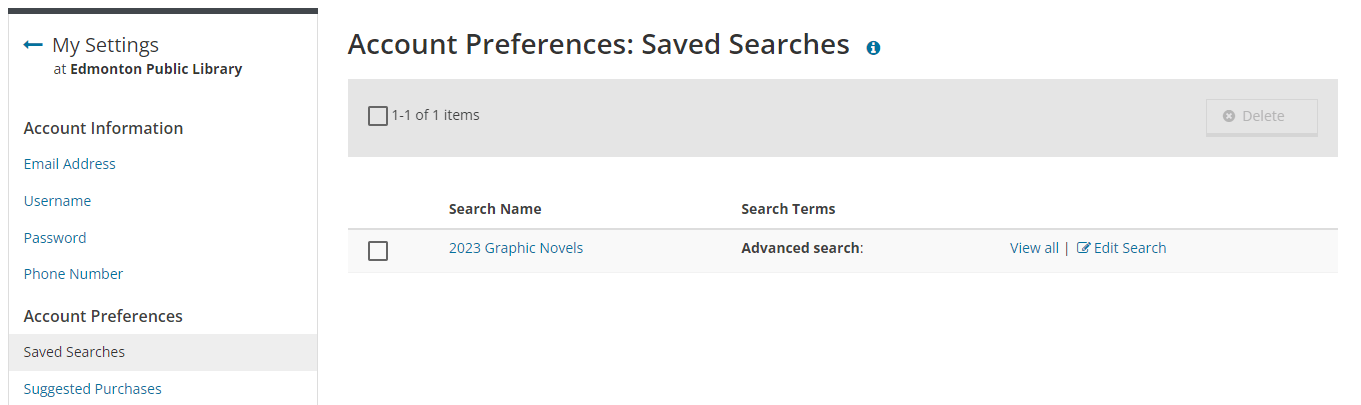Viewport: 1361px width, 405px height.
Task: Click the back arrow beside My Settings
Action: click(x=33, y=45)
